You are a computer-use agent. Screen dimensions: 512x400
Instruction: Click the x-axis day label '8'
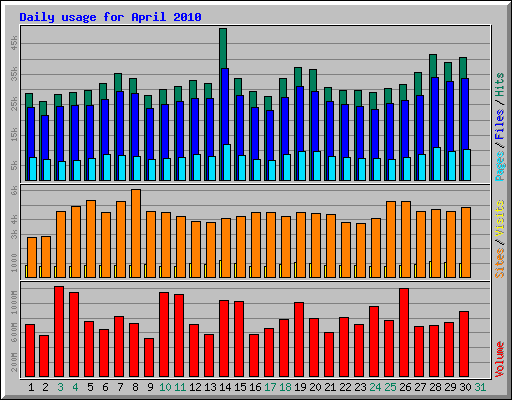coord(135,387)
